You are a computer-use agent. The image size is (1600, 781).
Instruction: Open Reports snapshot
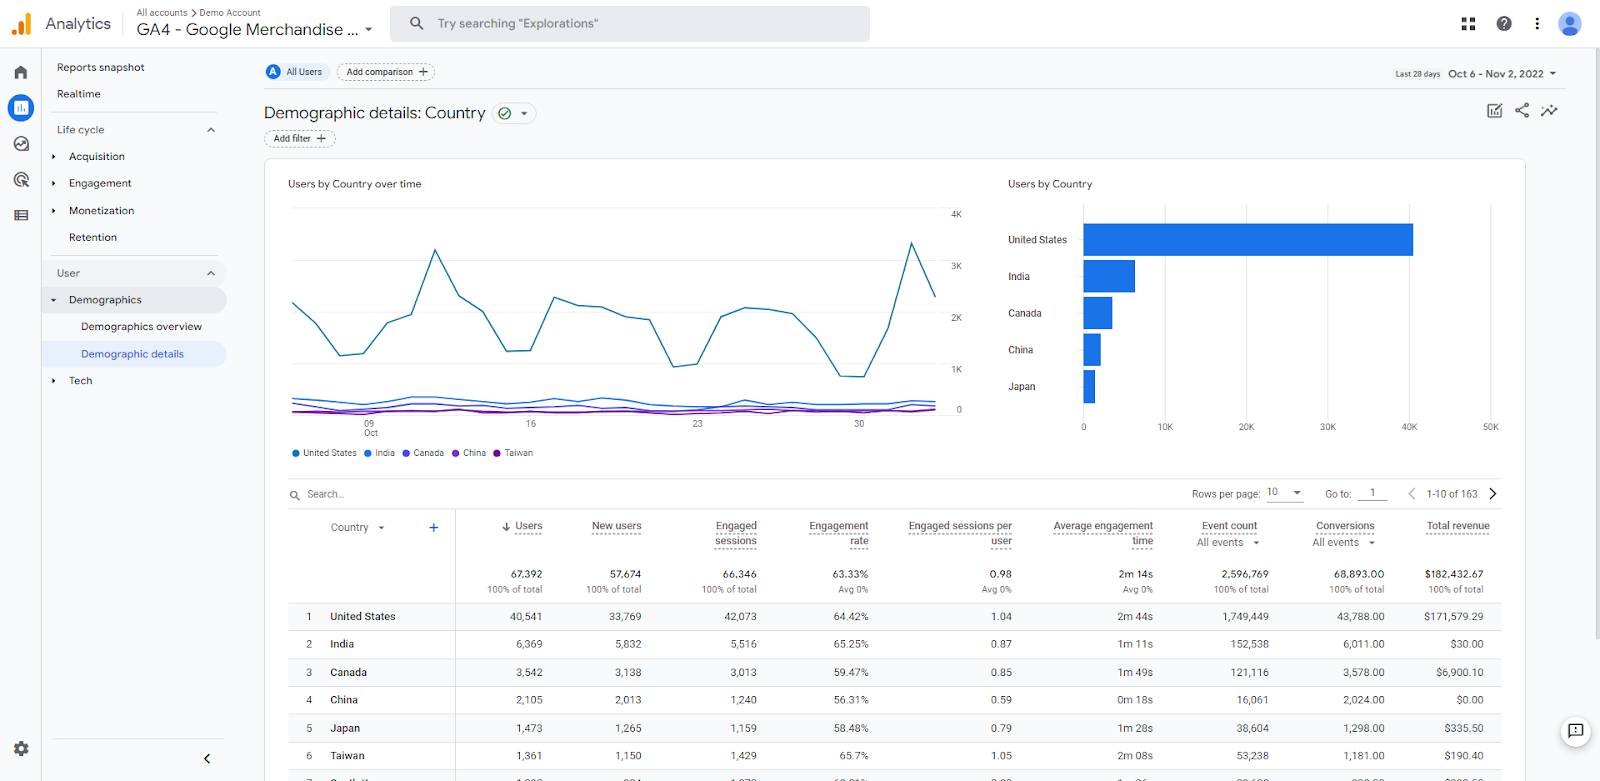pos(101,68)
